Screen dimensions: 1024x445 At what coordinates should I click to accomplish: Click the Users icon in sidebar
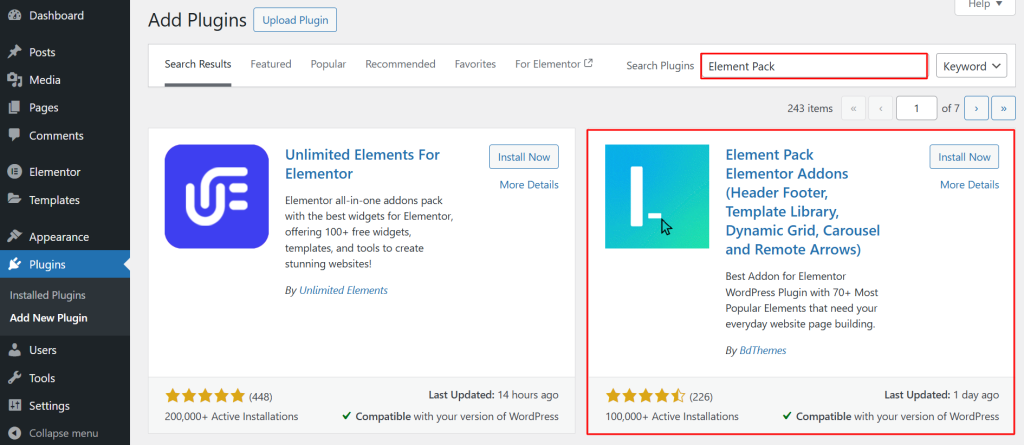[x=14, y=351]
